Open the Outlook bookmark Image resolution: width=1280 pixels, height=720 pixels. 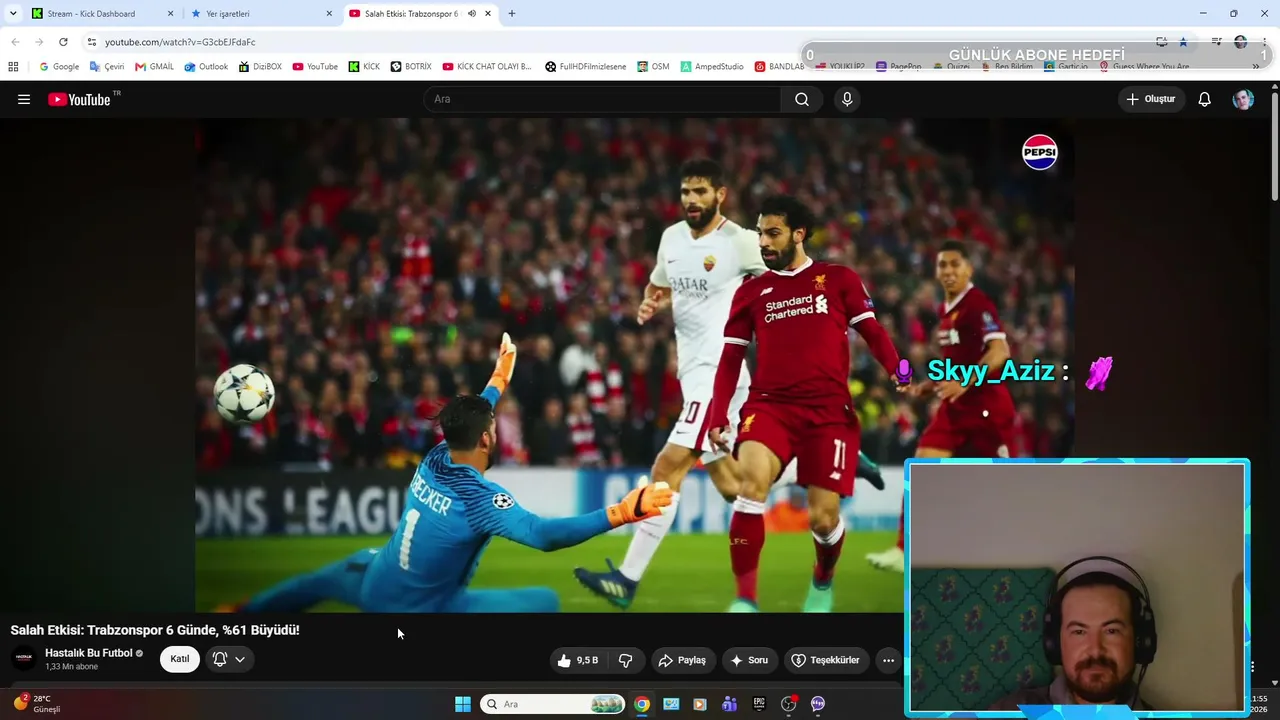(x=206, y=67)
